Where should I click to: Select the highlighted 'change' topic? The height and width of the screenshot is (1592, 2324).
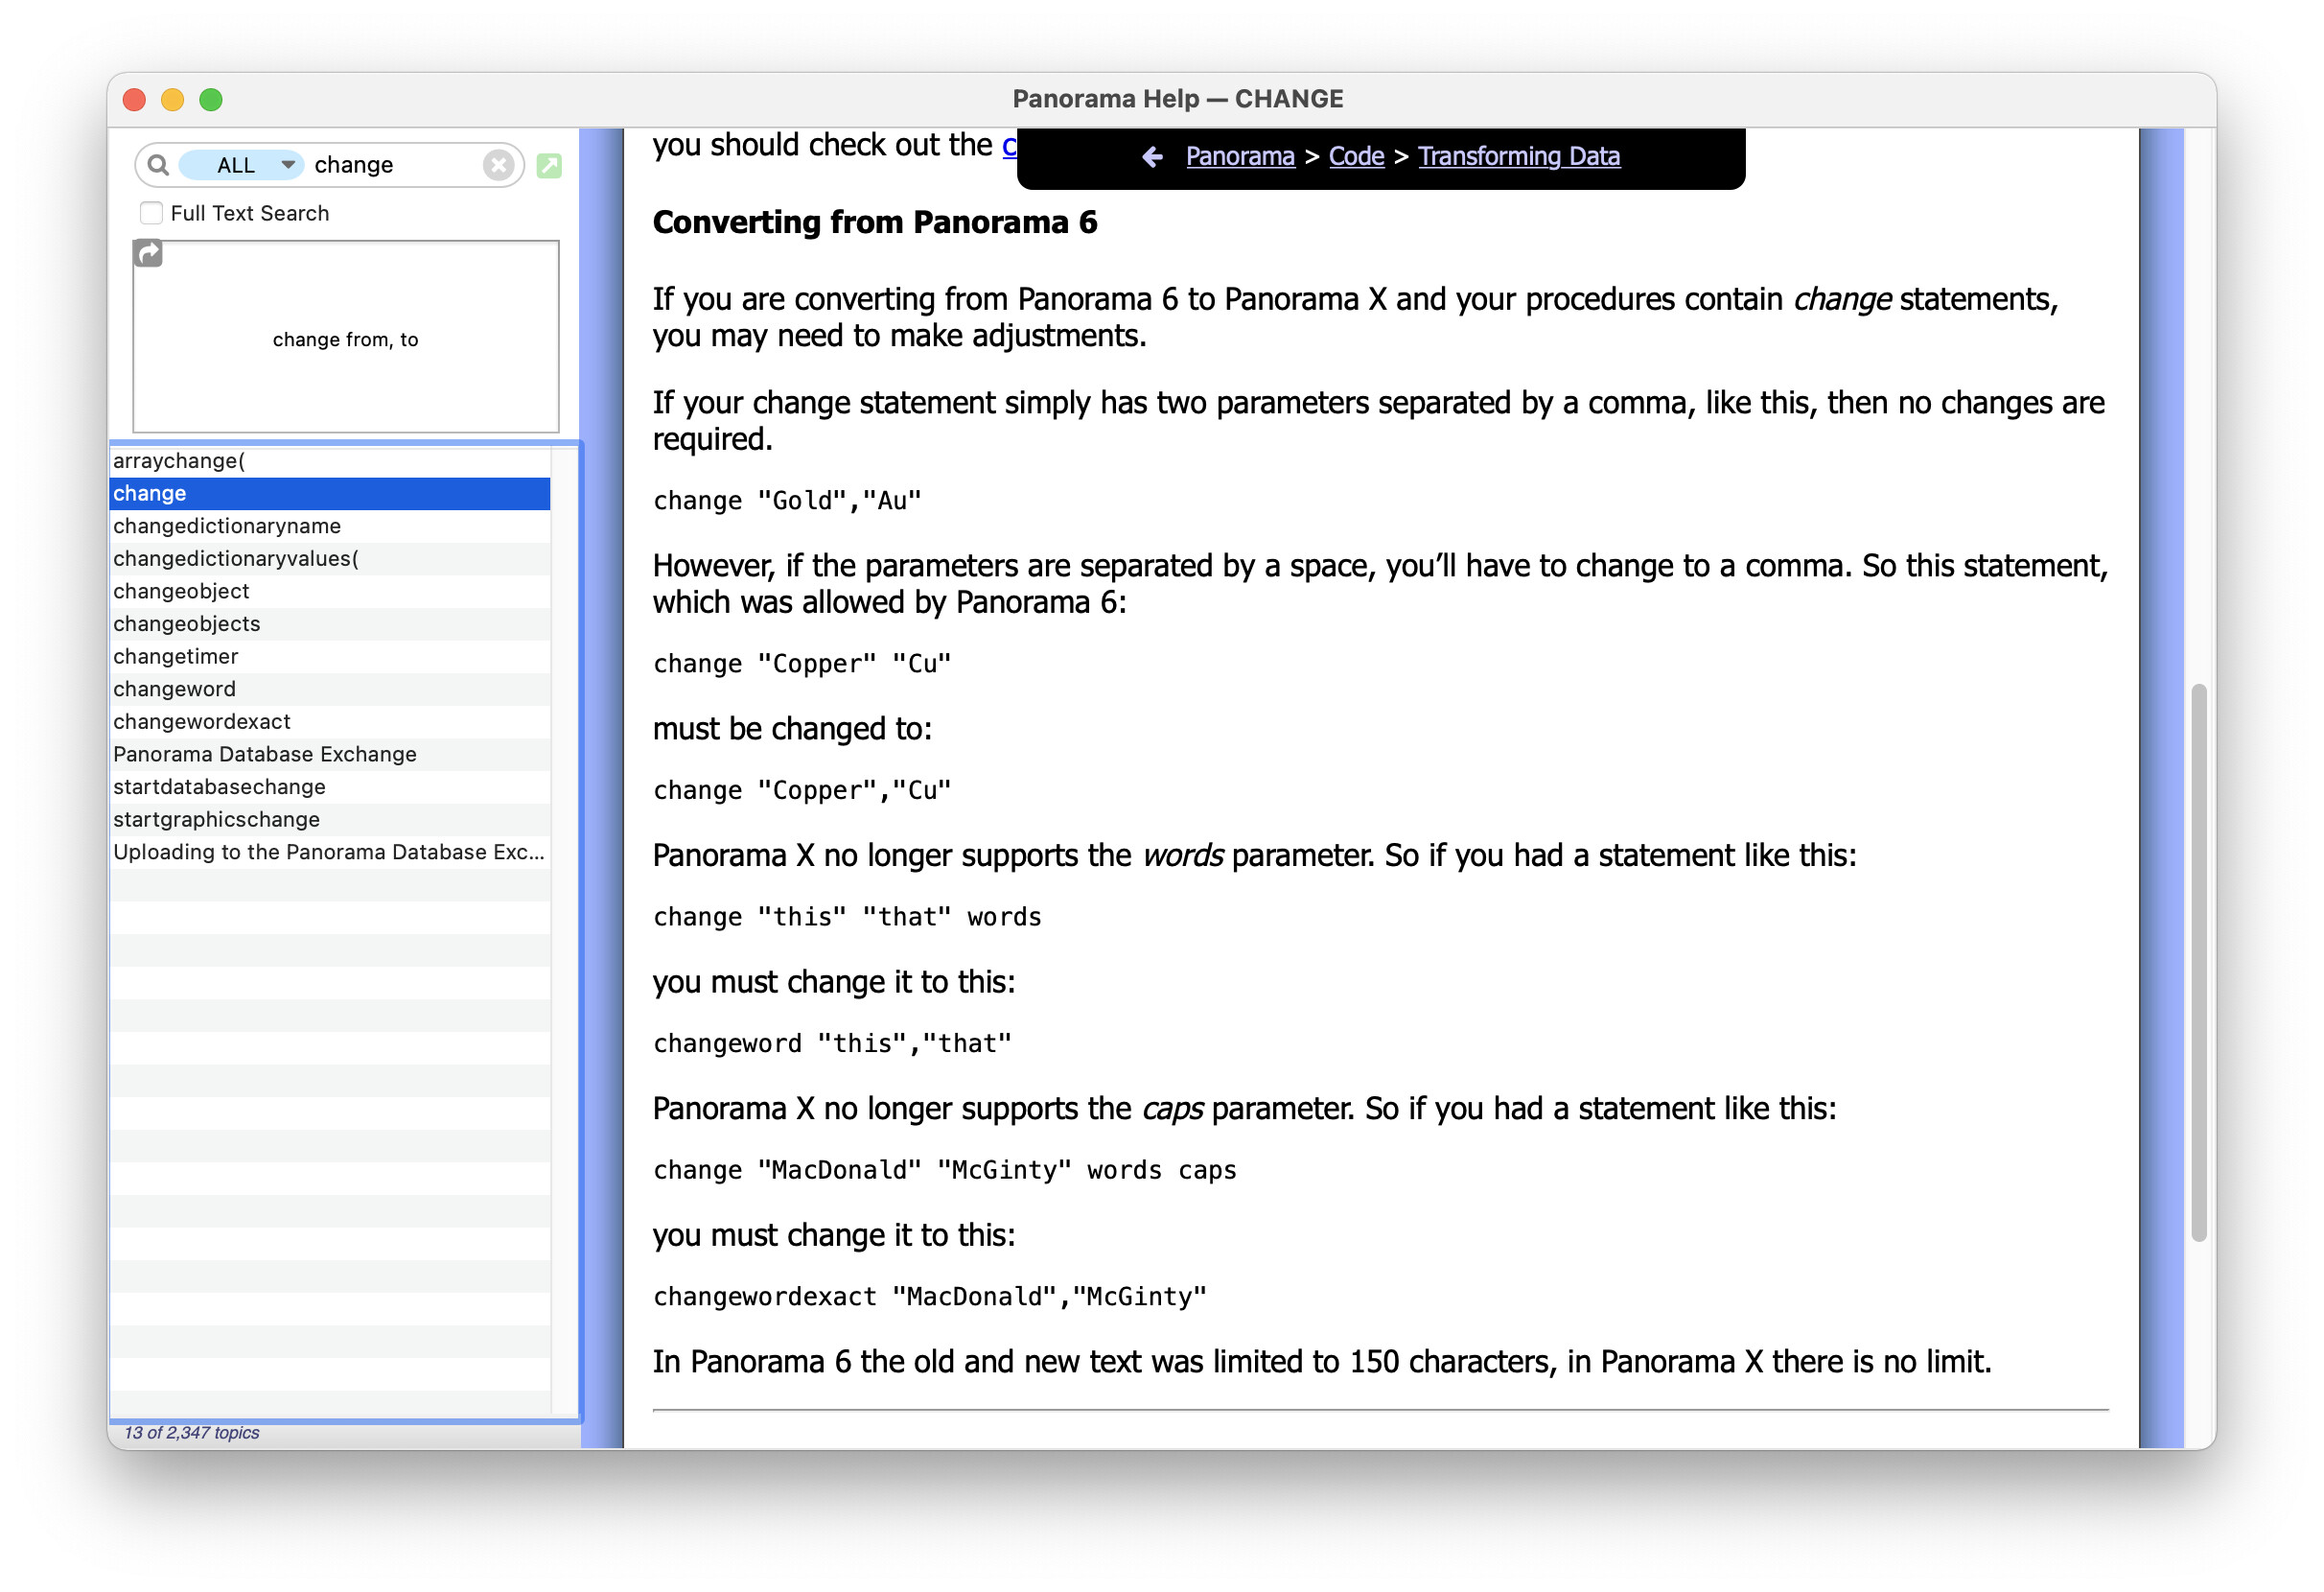tap(330, 494)
